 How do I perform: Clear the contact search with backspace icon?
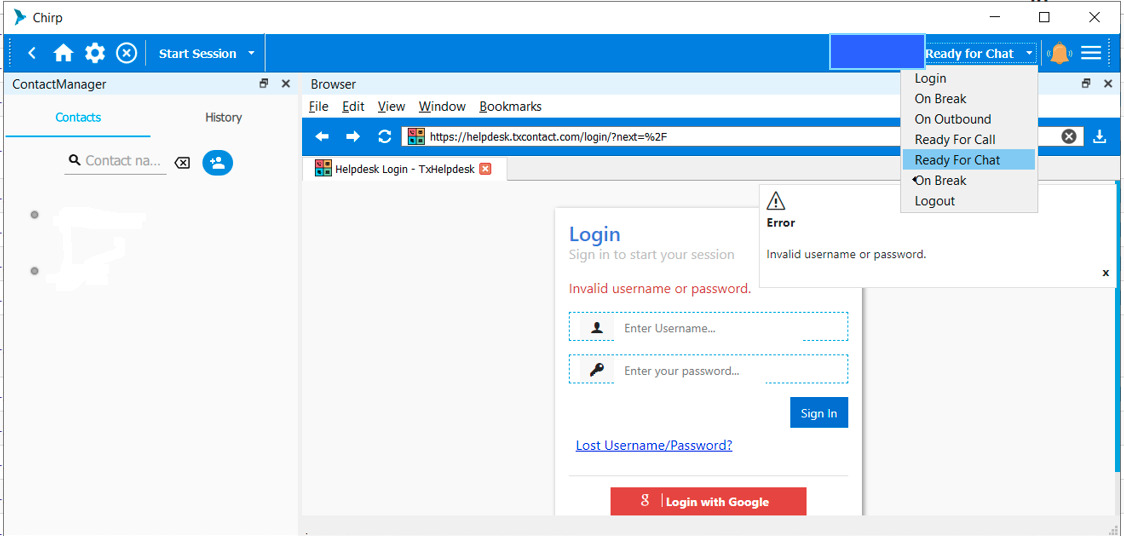[x=182, y=163]
